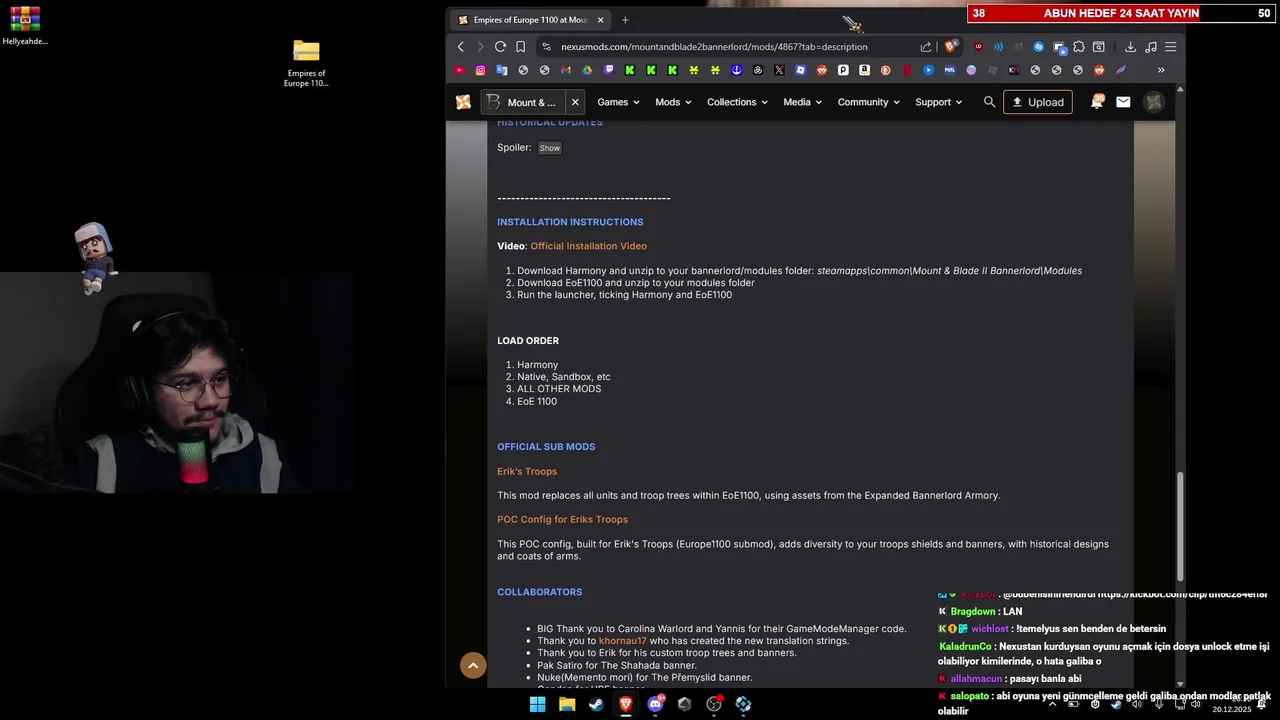Click the taskbar date 20.12.2025
Screen dimensions: 1280x720
point(1232,709)
